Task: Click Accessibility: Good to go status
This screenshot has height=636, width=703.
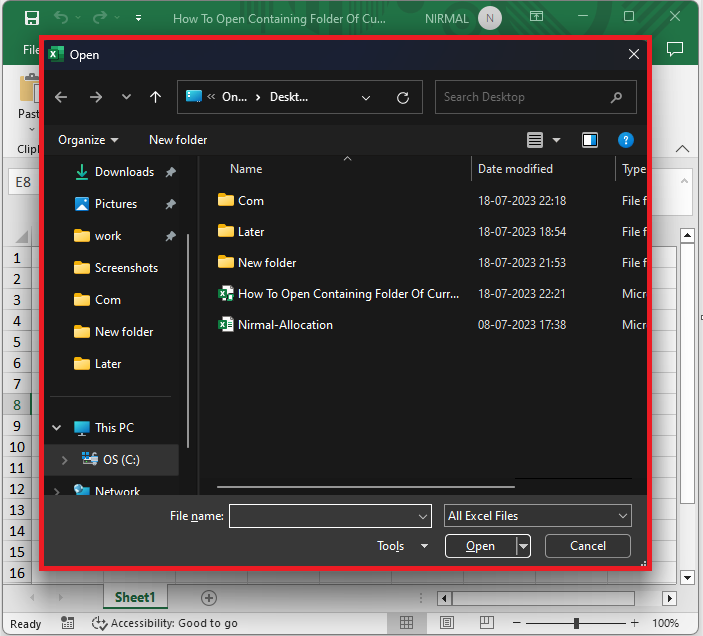Action: [x=165, y=623]
